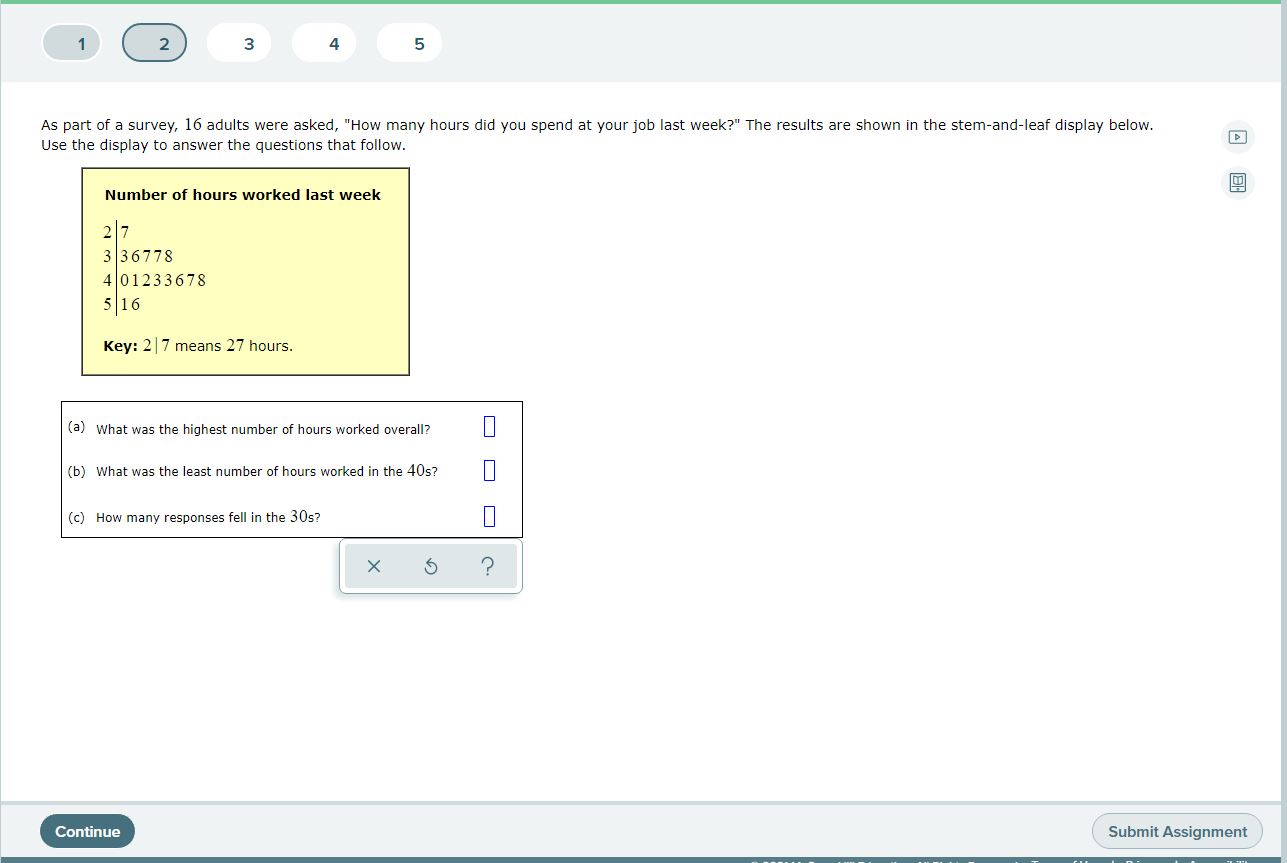Click the yellow stem-and-leaf display box
Image resolution: width=1287 pixels, height=863 pixels.
[x=245, y=271]
